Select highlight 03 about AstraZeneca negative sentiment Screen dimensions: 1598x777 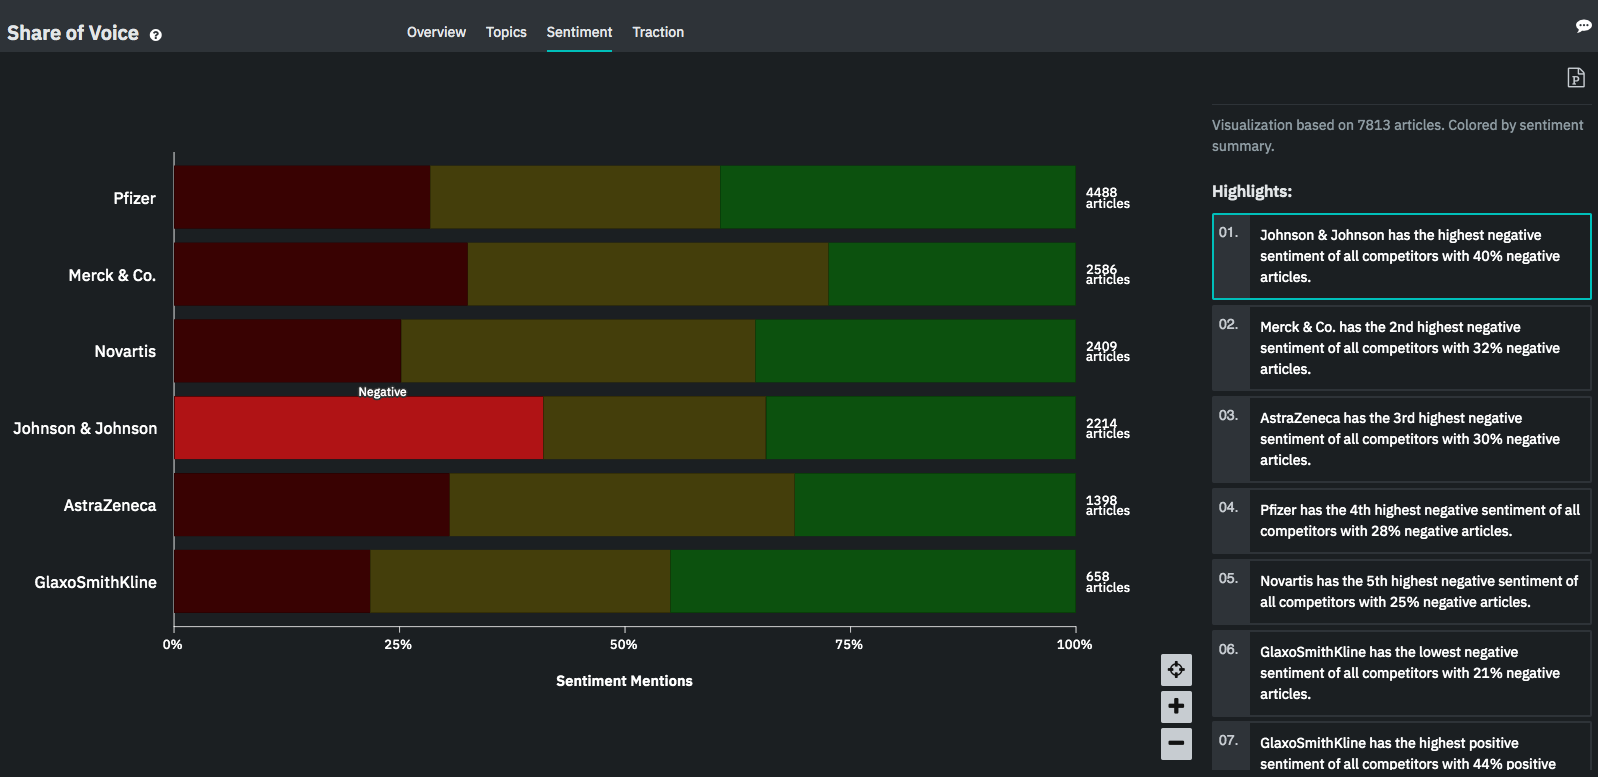[x=1401, y=439]
